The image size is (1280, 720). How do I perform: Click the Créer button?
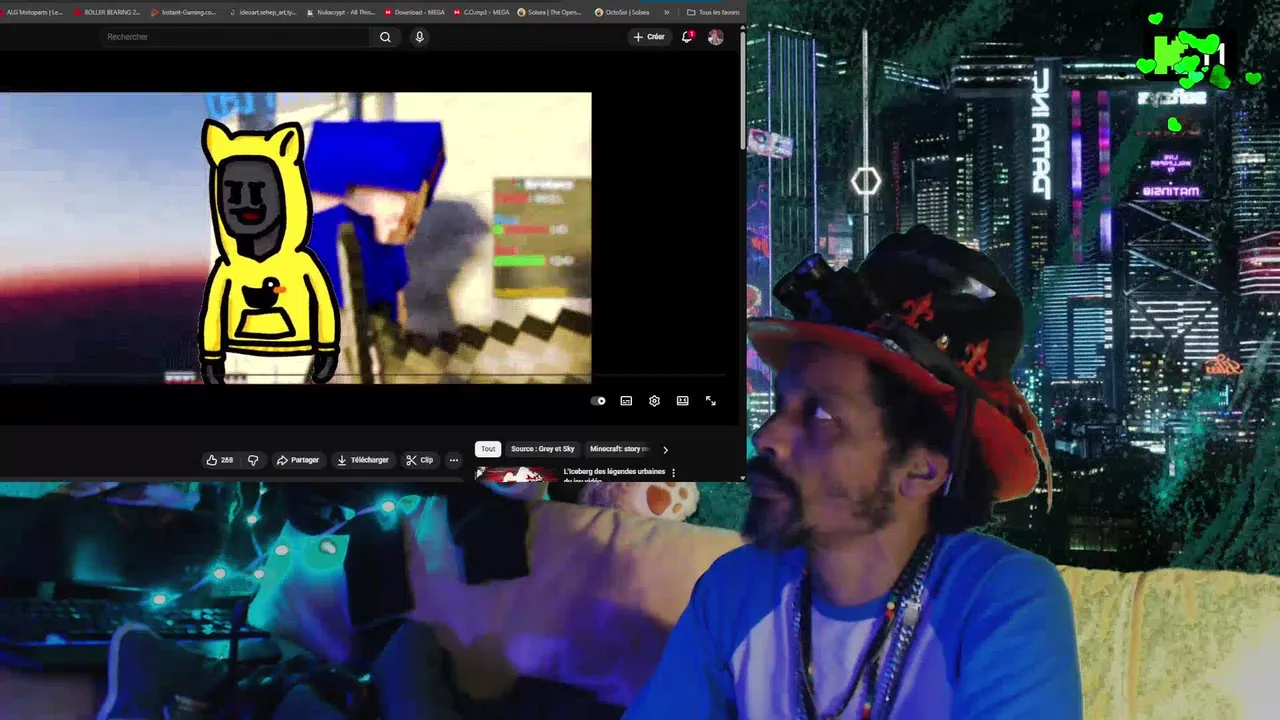[649, 37]
